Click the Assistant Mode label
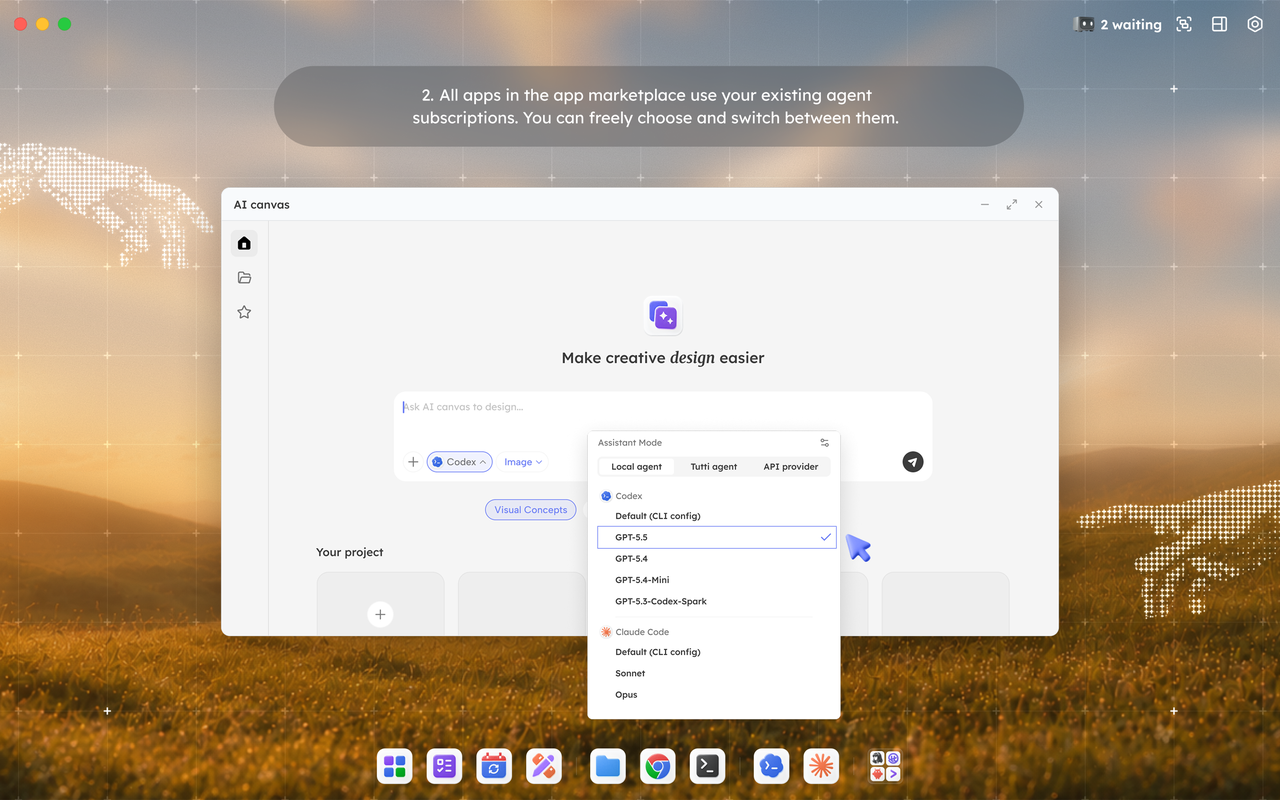 point(630,443)
